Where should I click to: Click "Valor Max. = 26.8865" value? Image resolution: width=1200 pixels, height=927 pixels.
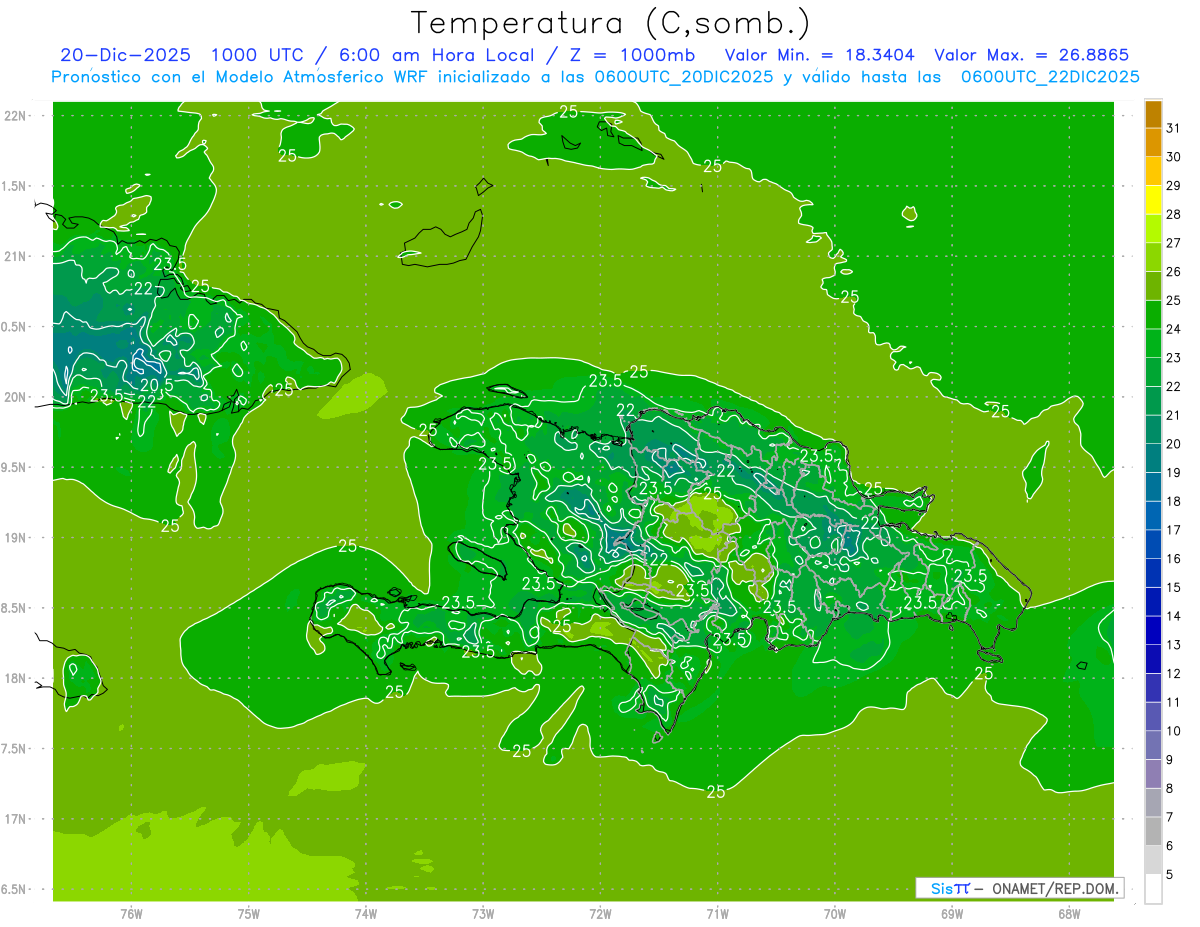tap(1032, 55)
